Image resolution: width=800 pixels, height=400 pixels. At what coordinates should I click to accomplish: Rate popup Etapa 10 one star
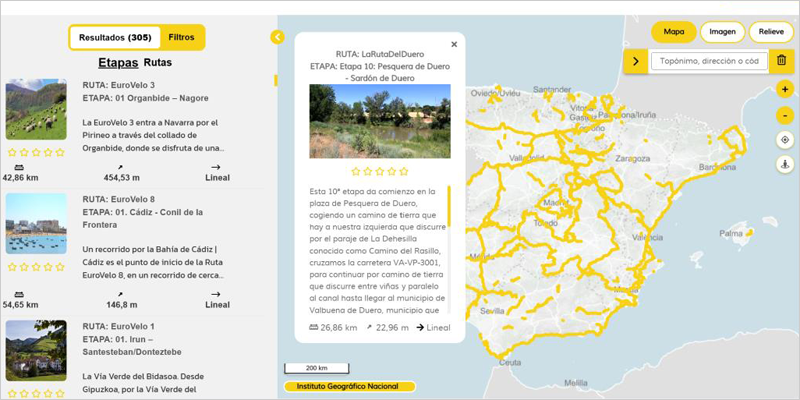(x=356, y=171)
